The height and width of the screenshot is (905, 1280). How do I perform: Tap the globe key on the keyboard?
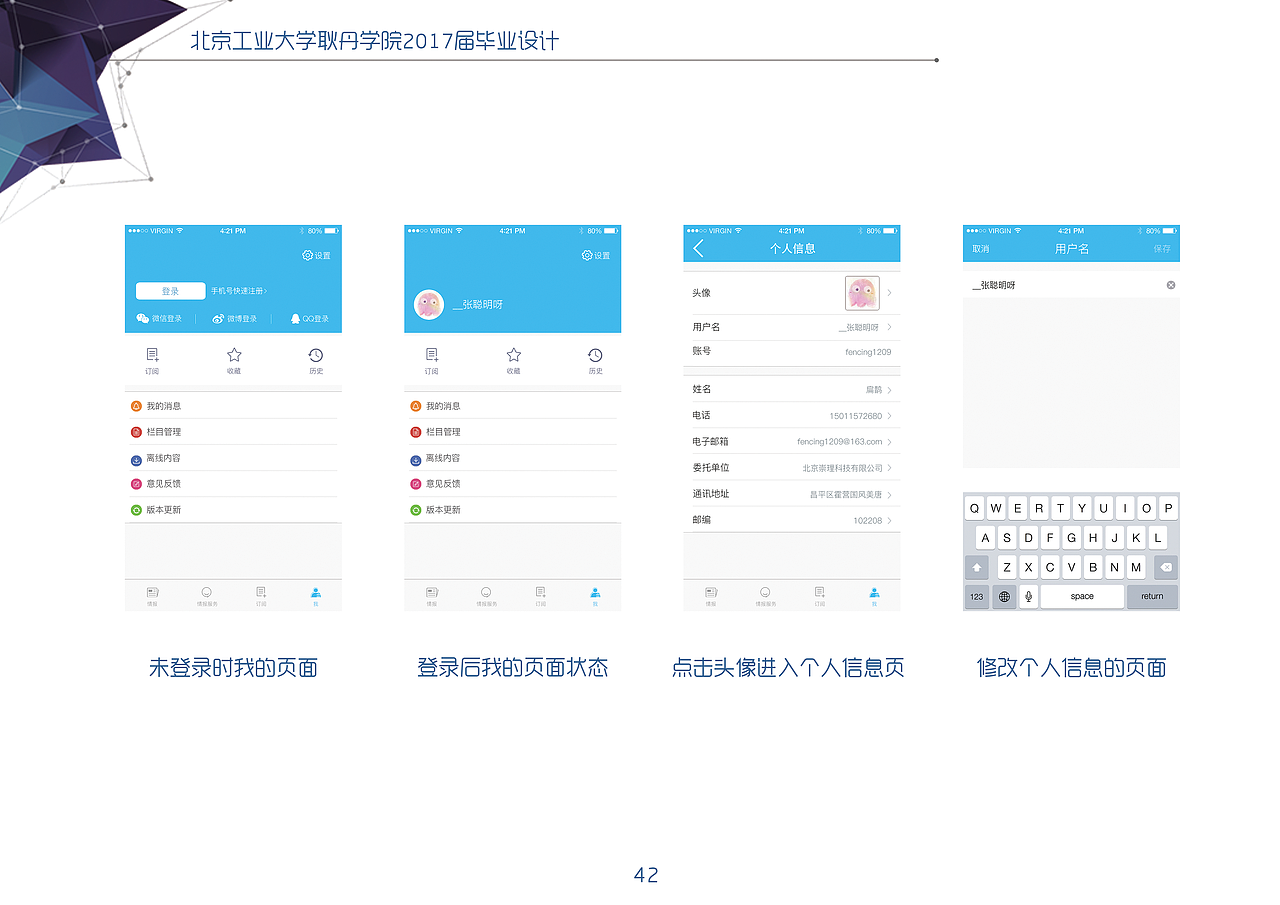point(1004,596)
